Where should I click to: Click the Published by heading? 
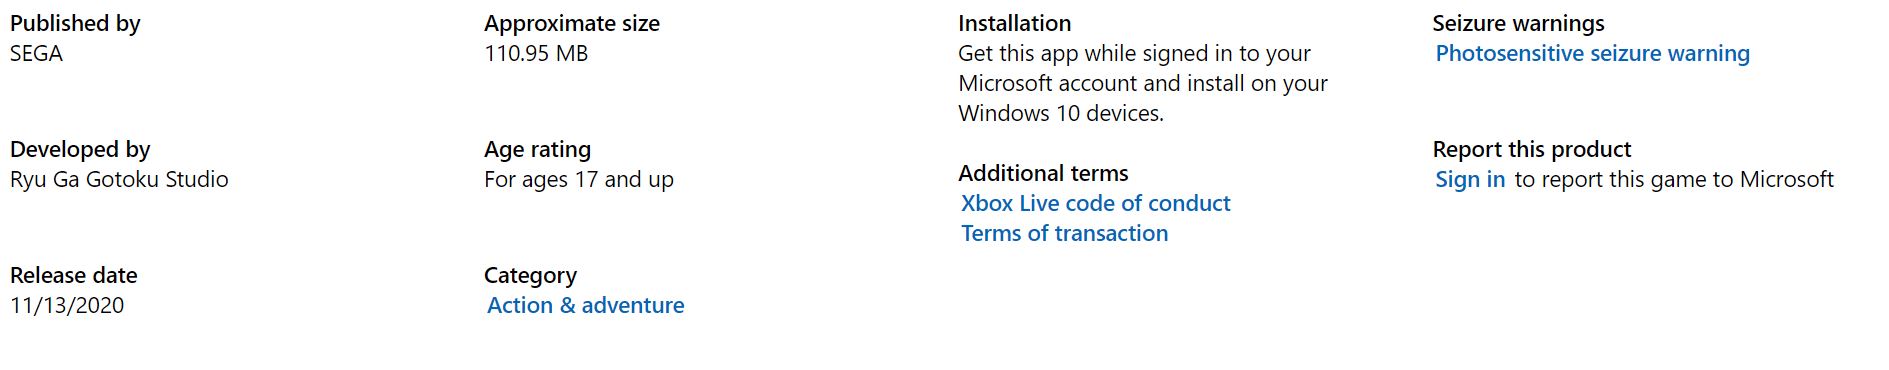click(x=75, y=24)
